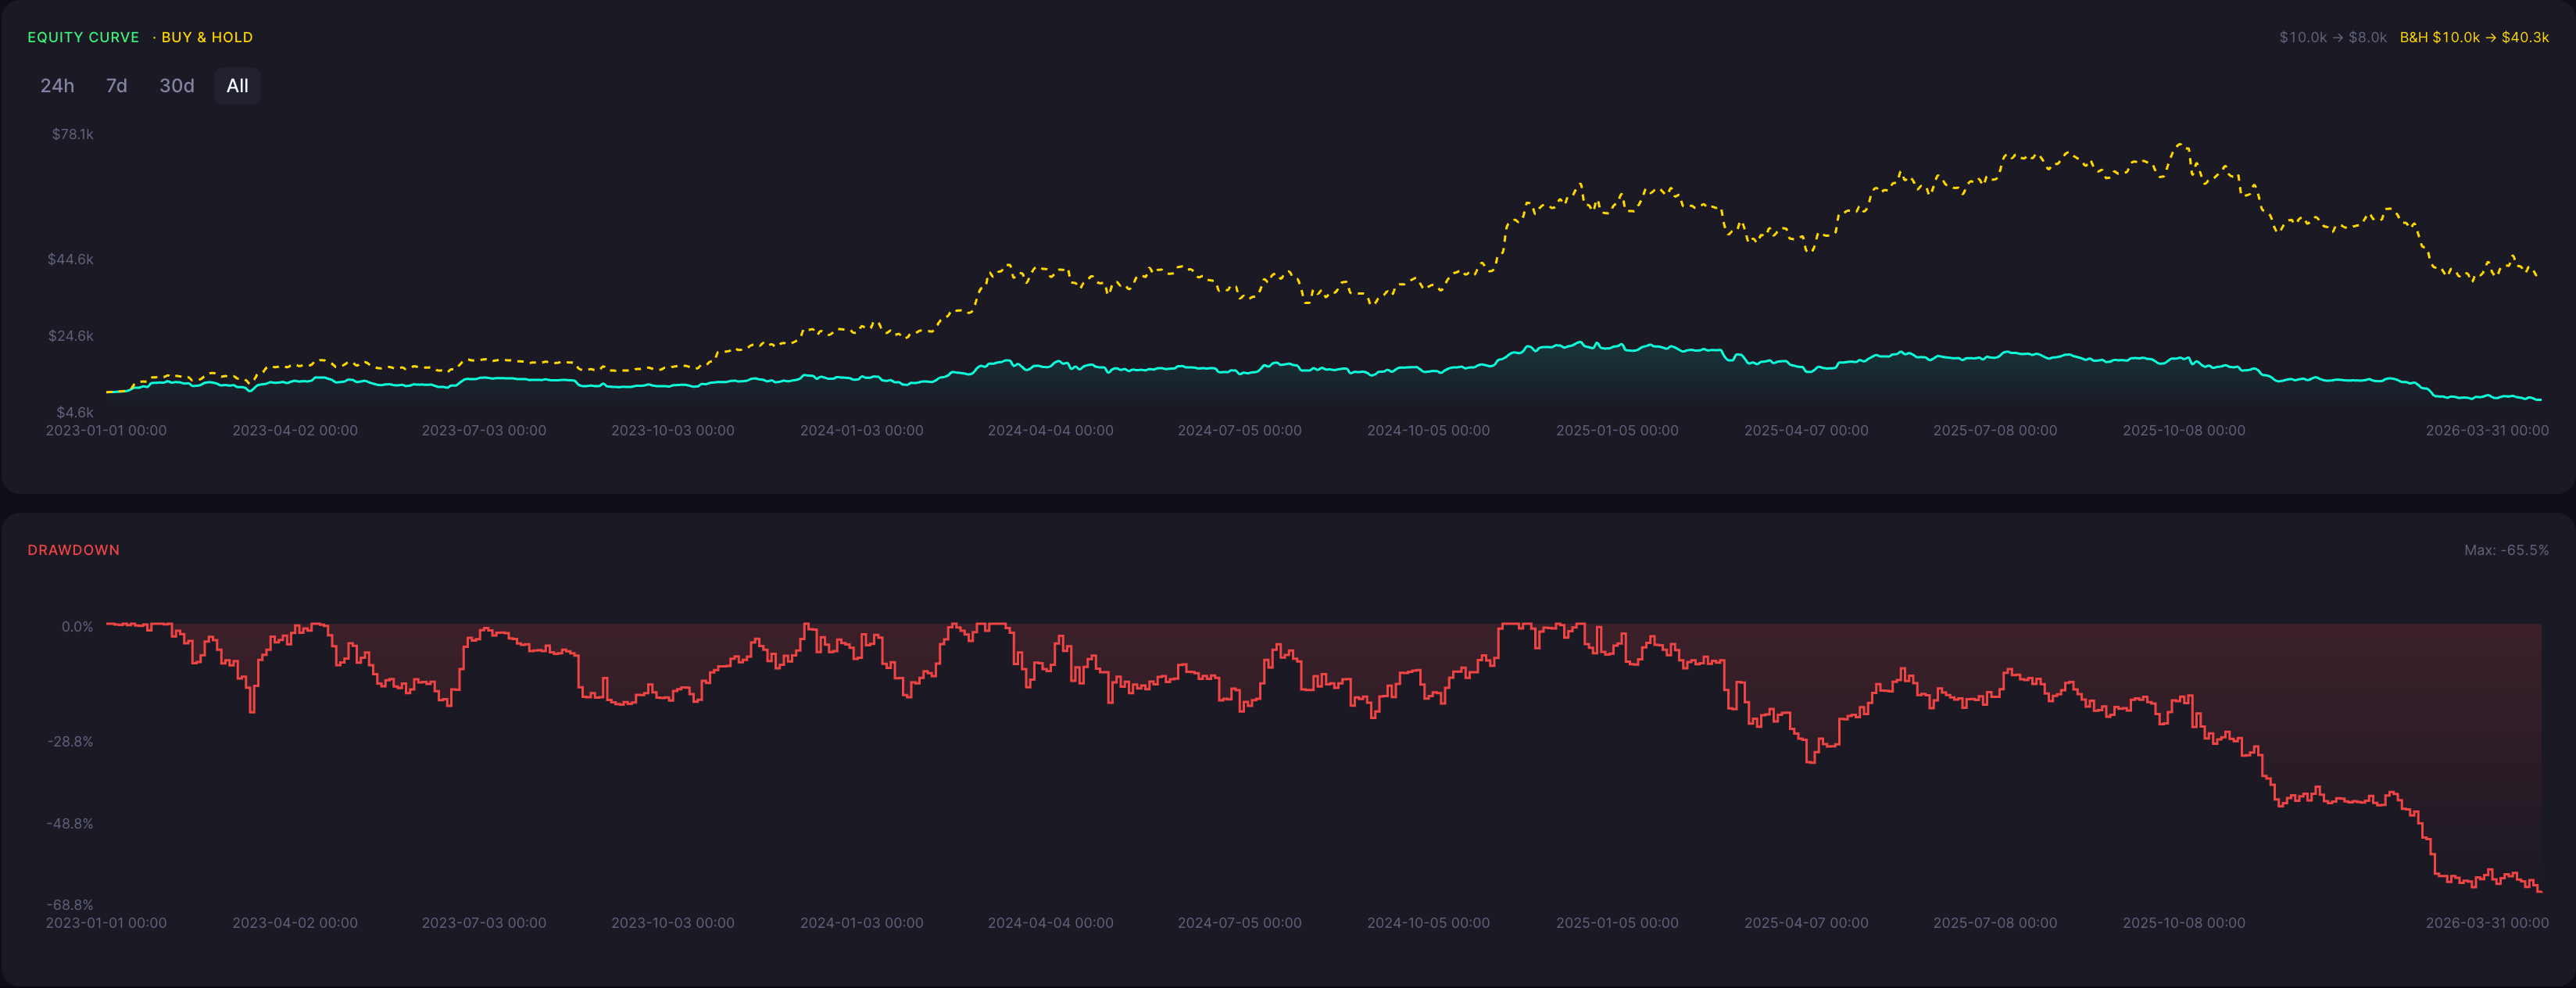
Task: Click equity chart date 2025-04-07 00:00
Action: (1807, 431)
